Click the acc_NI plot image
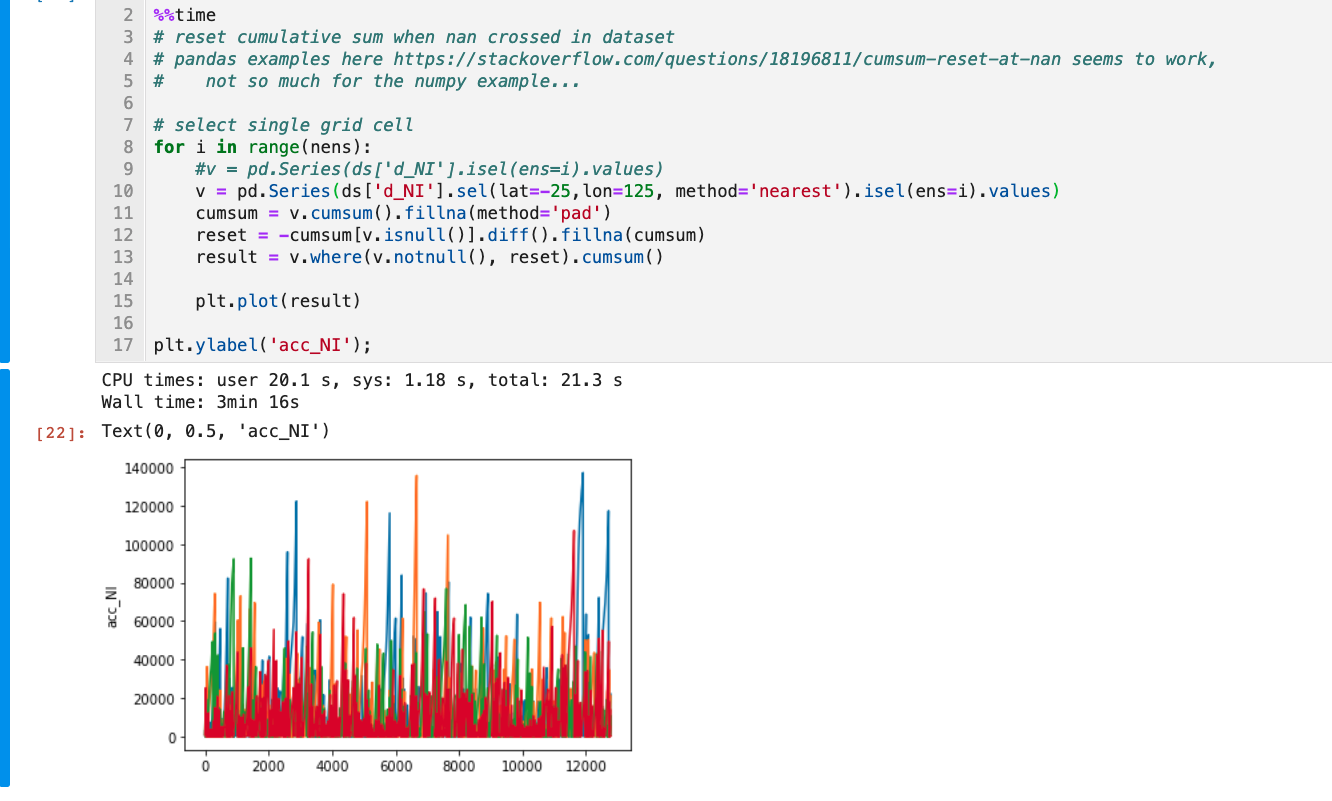 [x=368, y=617]
